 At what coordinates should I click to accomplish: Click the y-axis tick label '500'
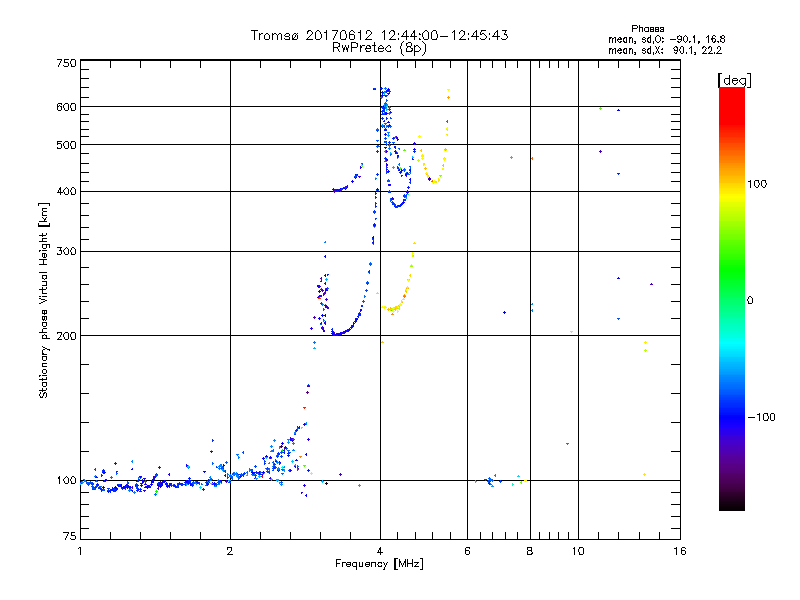point(66,145)
